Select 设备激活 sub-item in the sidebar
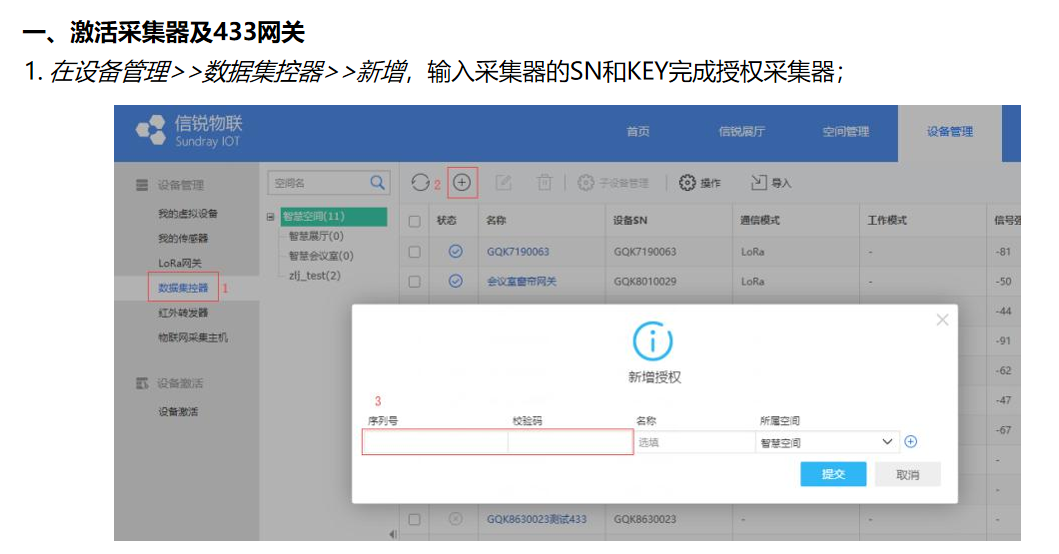The image size is (1059, 554). [x=178, y=411]
